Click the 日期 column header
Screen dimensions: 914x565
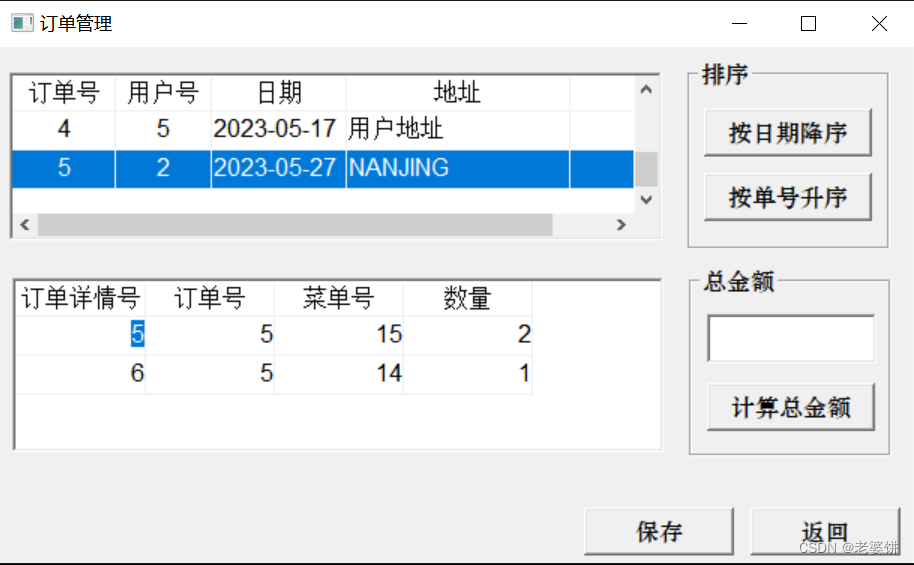click(279, 93)
